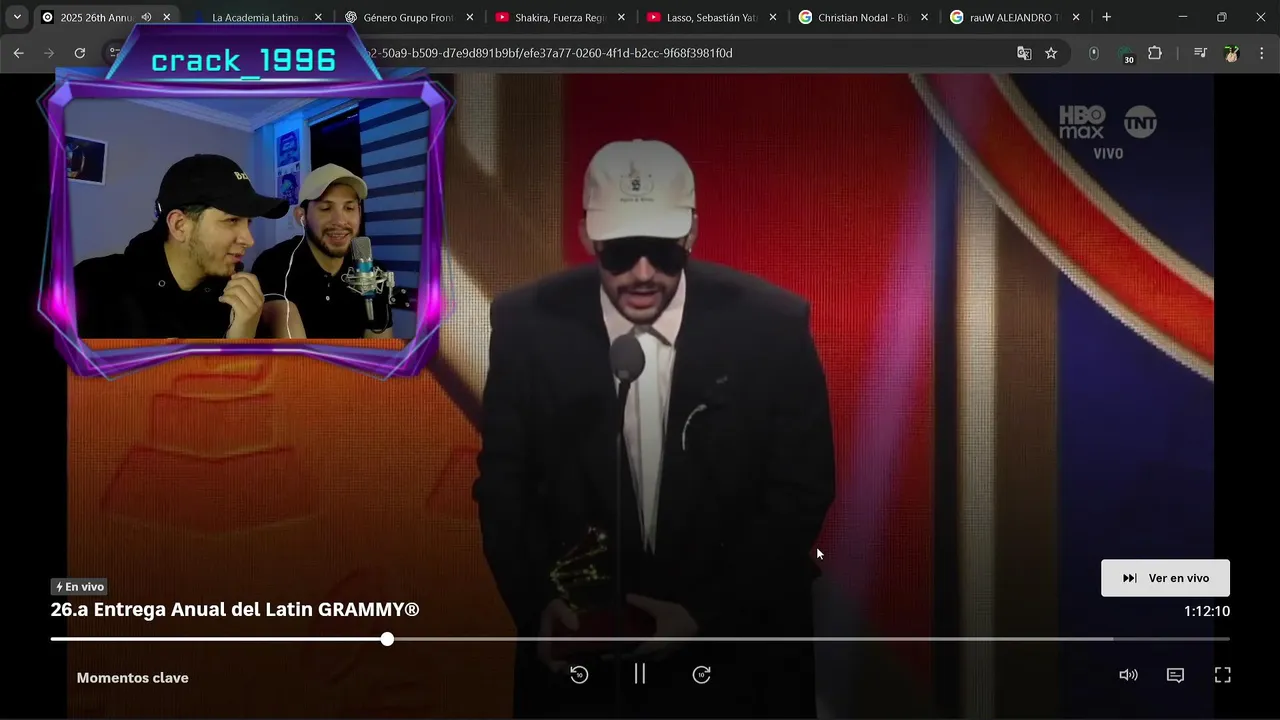Open the Chrome profile avatar
This screenshot has height=720, width=1280.
pos(1231,53)
